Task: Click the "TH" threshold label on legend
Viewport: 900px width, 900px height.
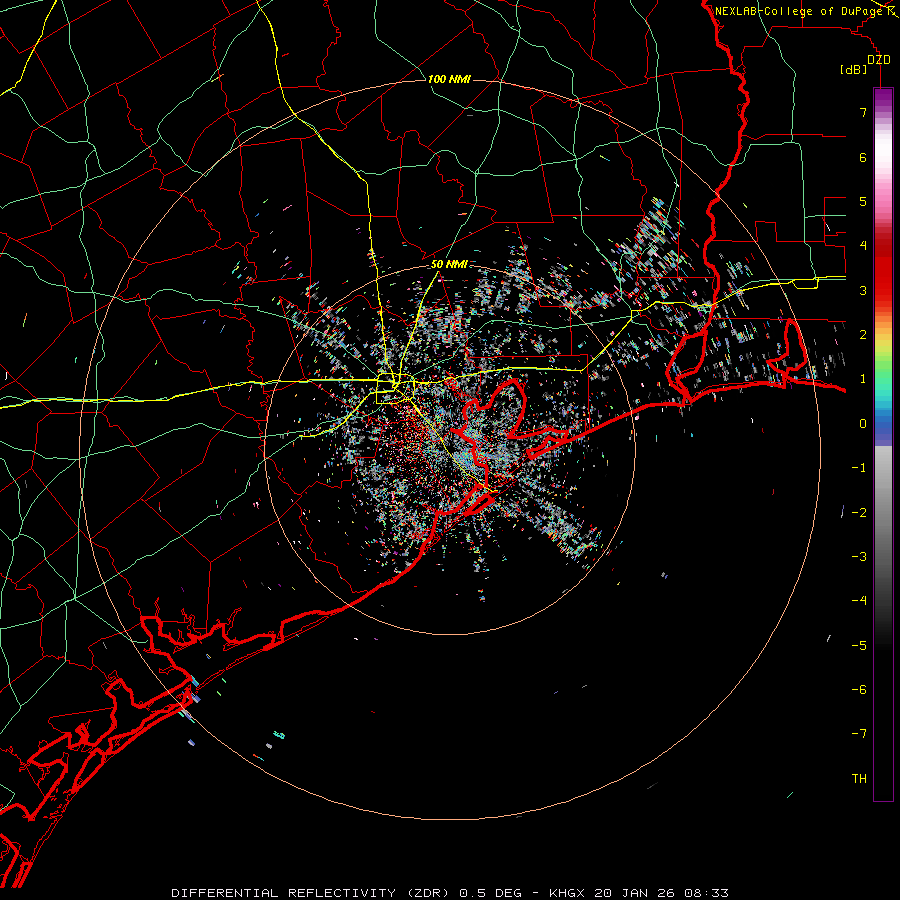Action: [x=859, y=779]
